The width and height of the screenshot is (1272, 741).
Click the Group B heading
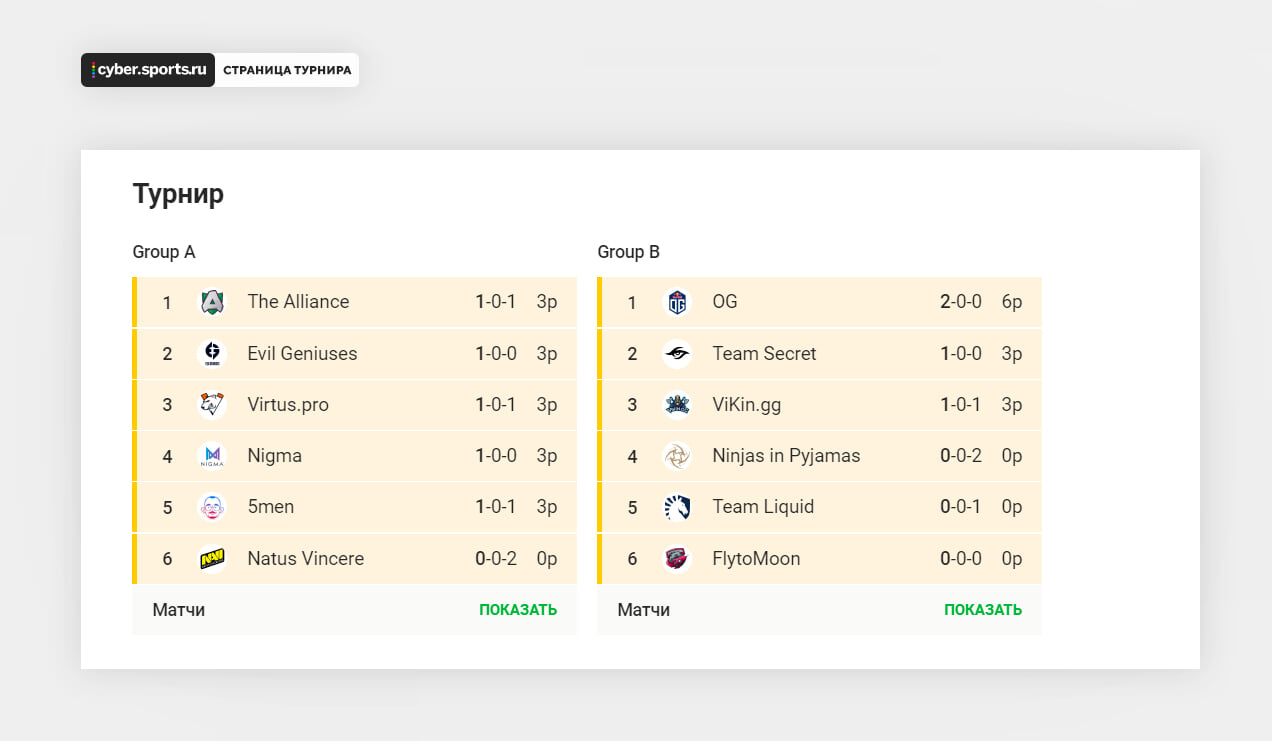[629, 252]
